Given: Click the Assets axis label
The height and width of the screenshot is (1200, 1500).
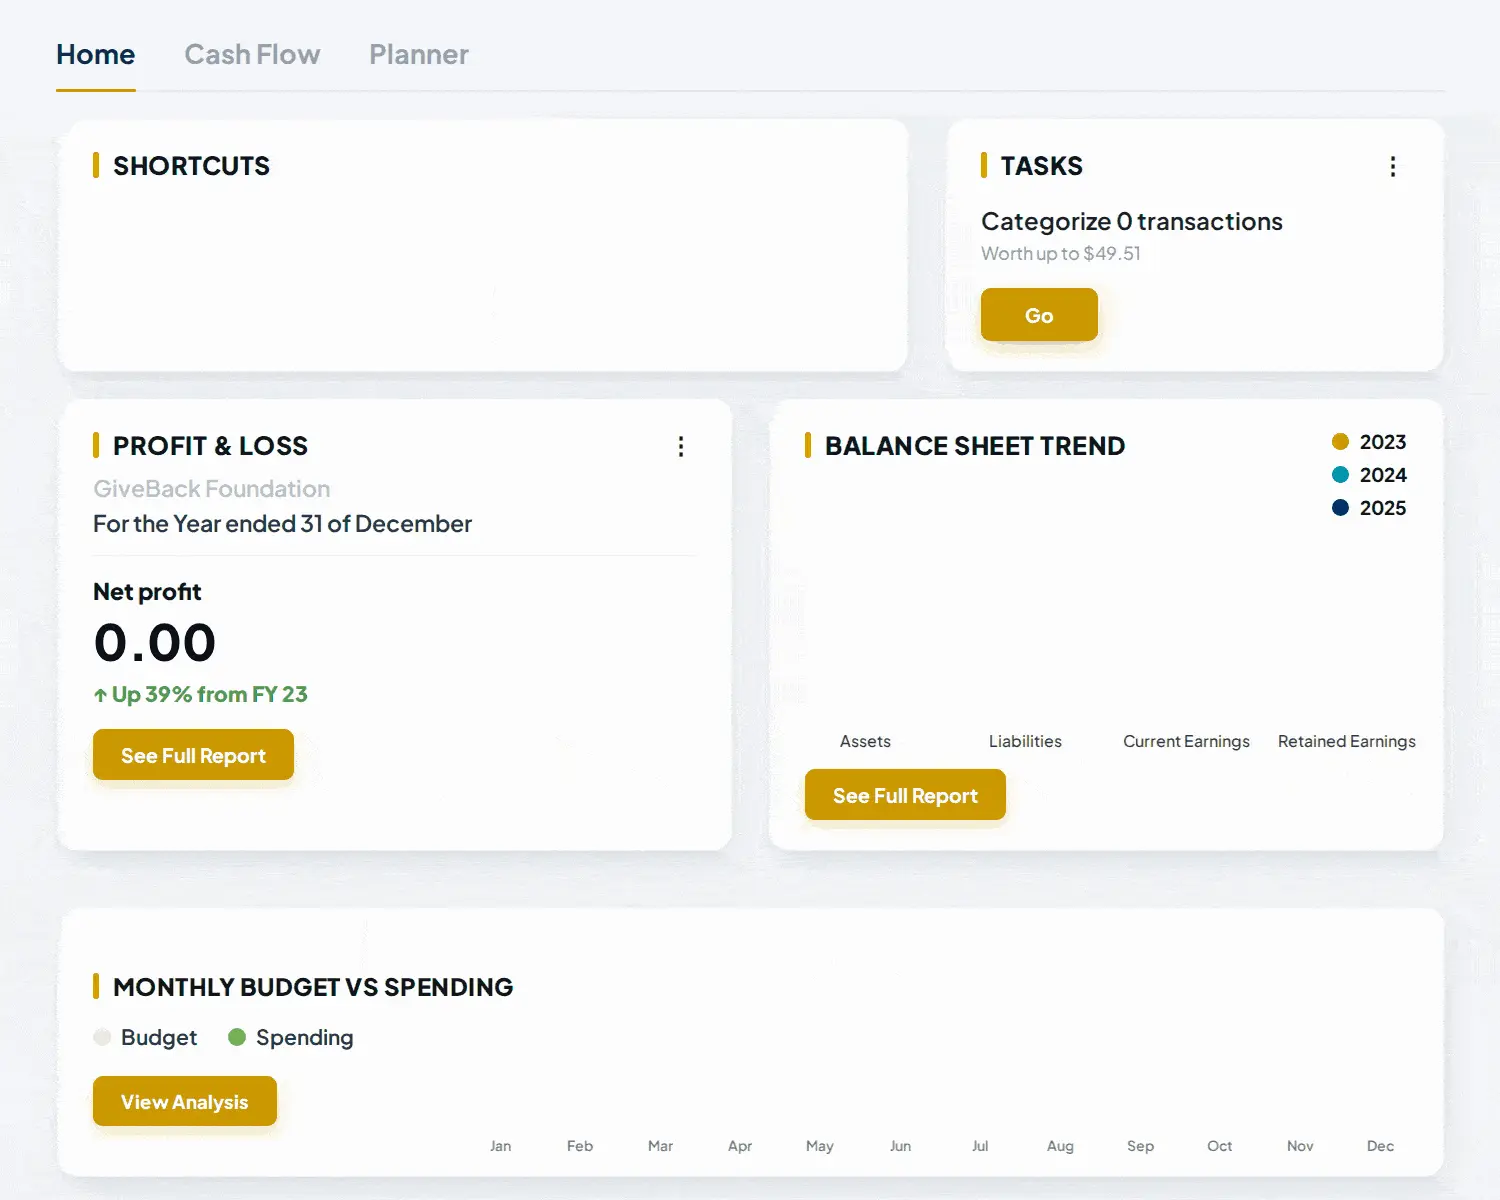Looking at the screenshot, I should (x=865, y=741).
